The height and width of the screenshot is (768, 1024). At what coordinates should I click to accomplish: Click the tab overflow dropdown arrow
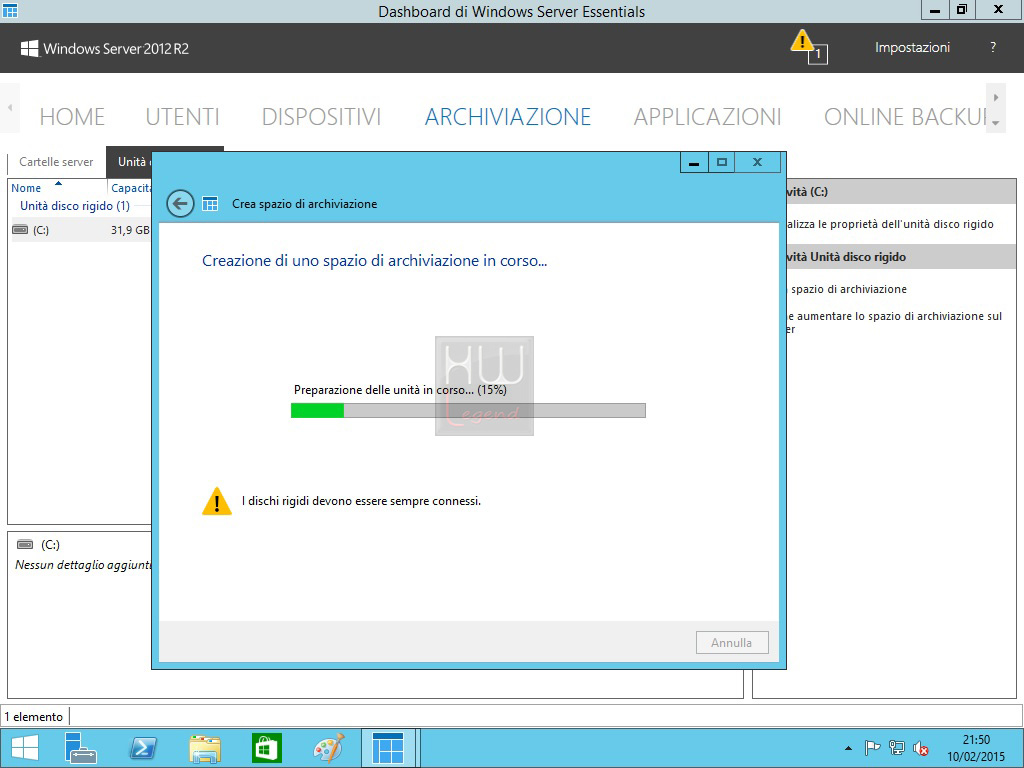click(x=995, y=122)
